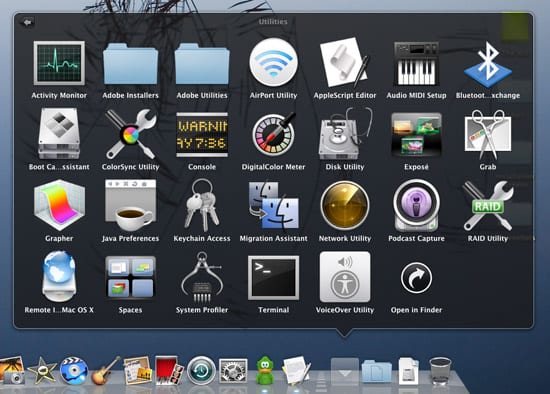Launch Grapher

[59, 206]
